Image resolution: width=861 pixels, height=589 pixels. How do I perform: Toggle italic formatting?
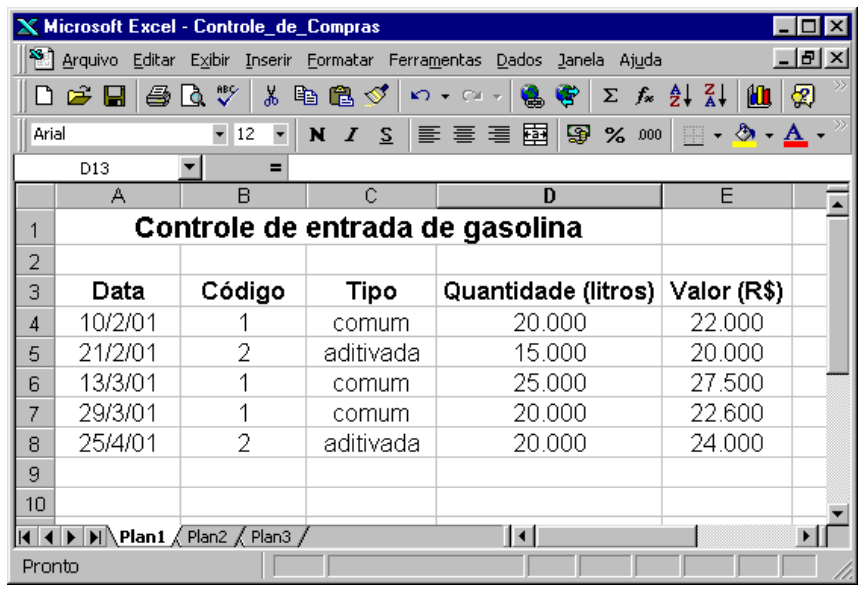tap(351, 134)
